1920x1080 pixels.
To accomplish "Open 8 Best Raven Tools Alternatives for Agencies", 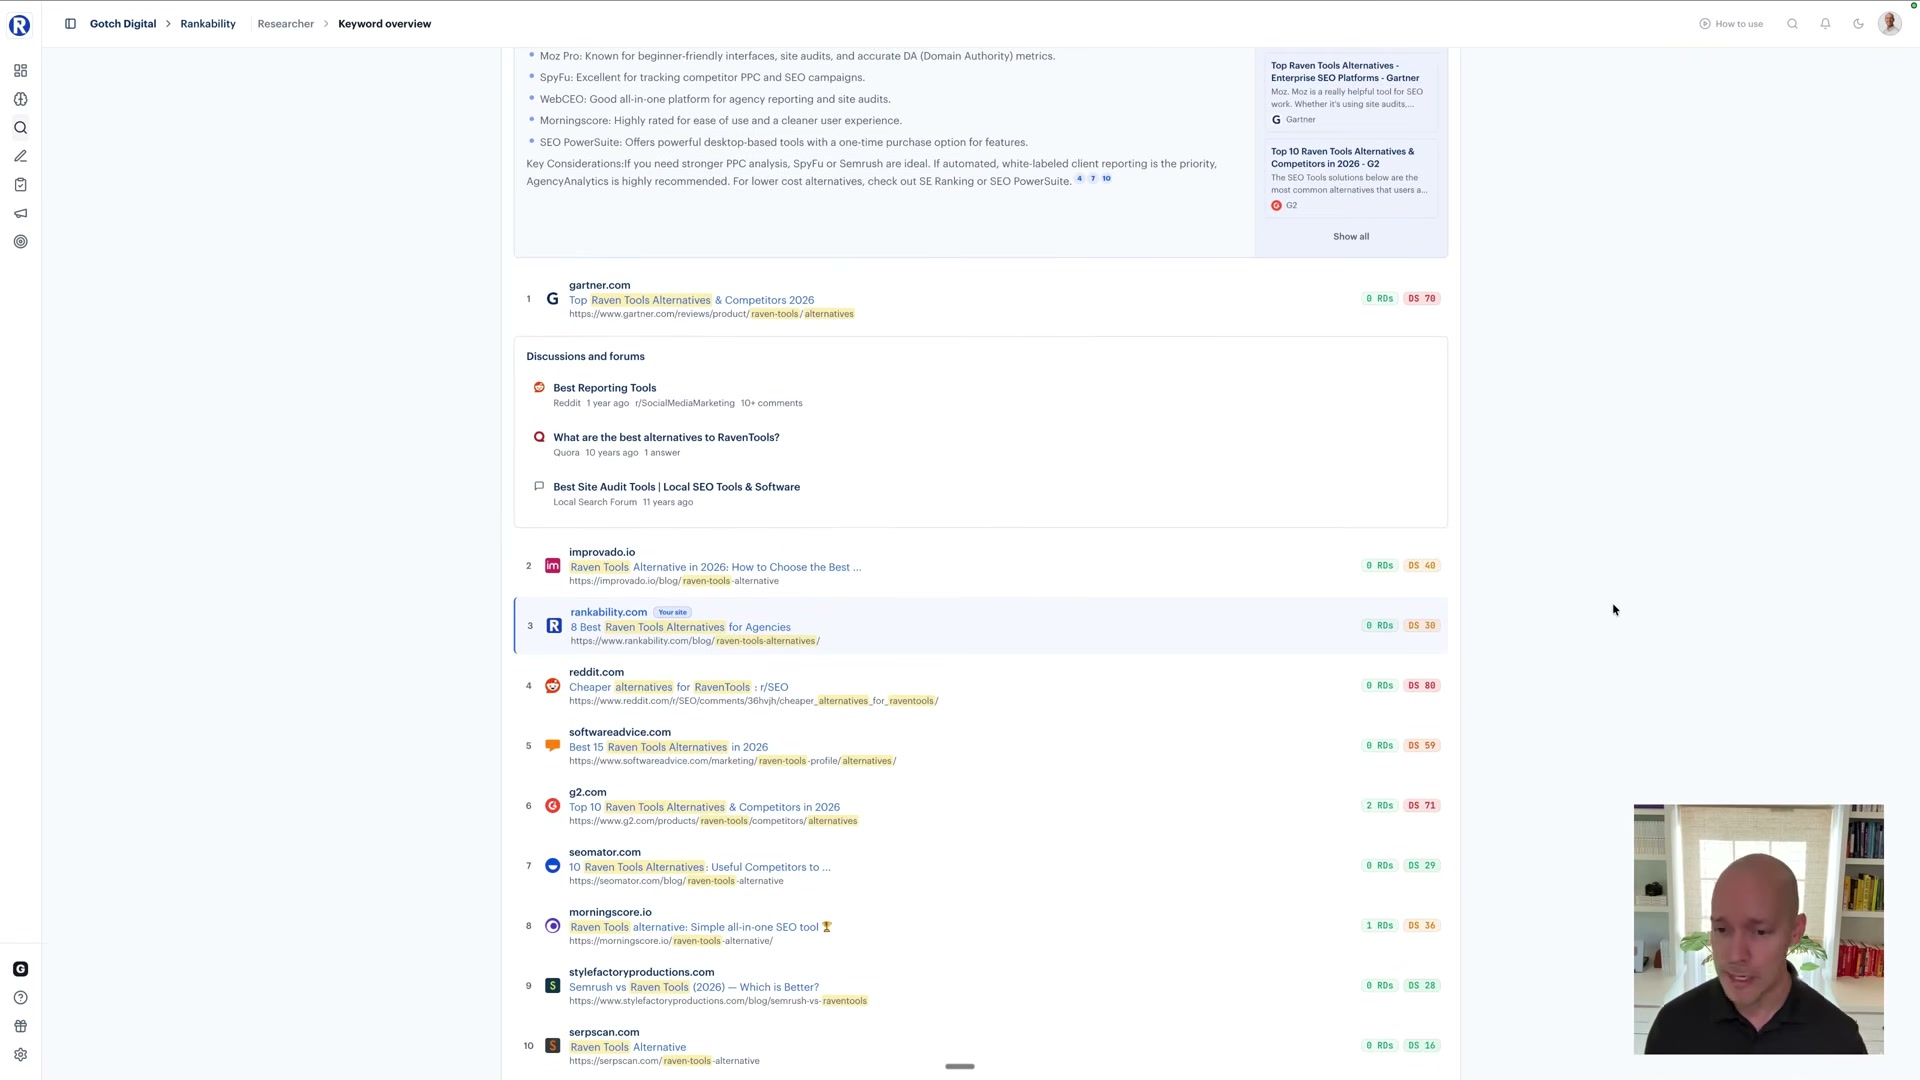I will pyautogui.click(x=680, y=627).
